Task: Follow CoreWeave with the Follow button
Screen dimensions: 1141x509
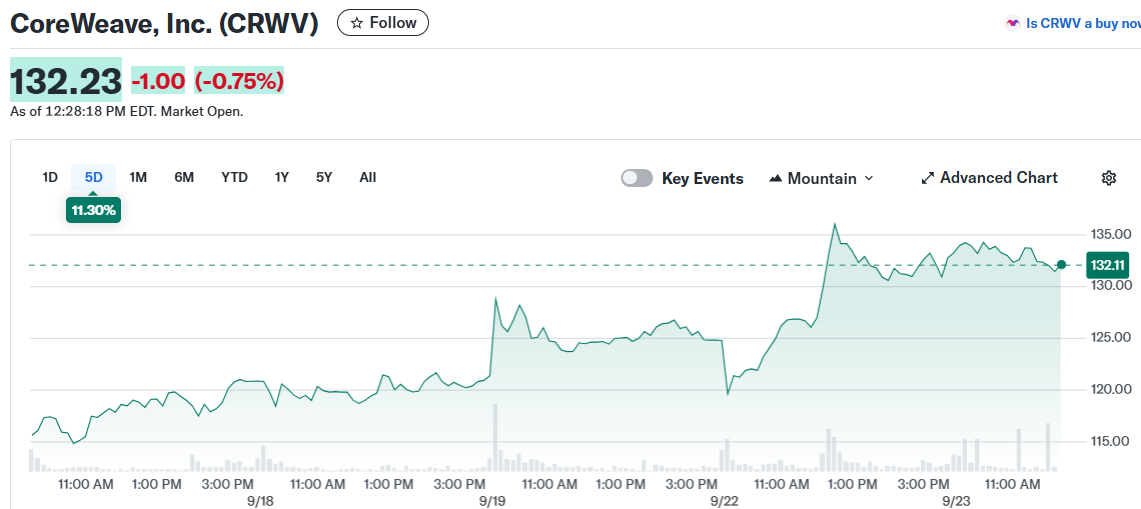Action: 383,23
